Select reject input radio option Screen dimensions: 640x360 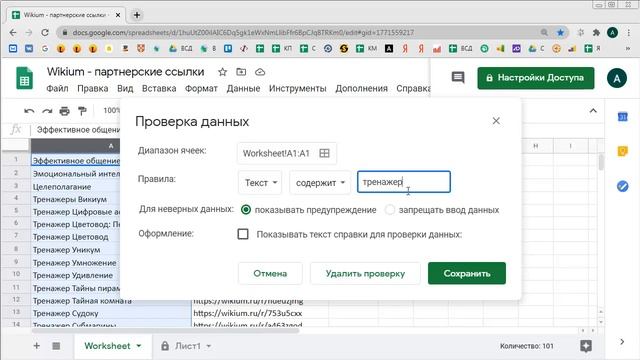point(390,210)
